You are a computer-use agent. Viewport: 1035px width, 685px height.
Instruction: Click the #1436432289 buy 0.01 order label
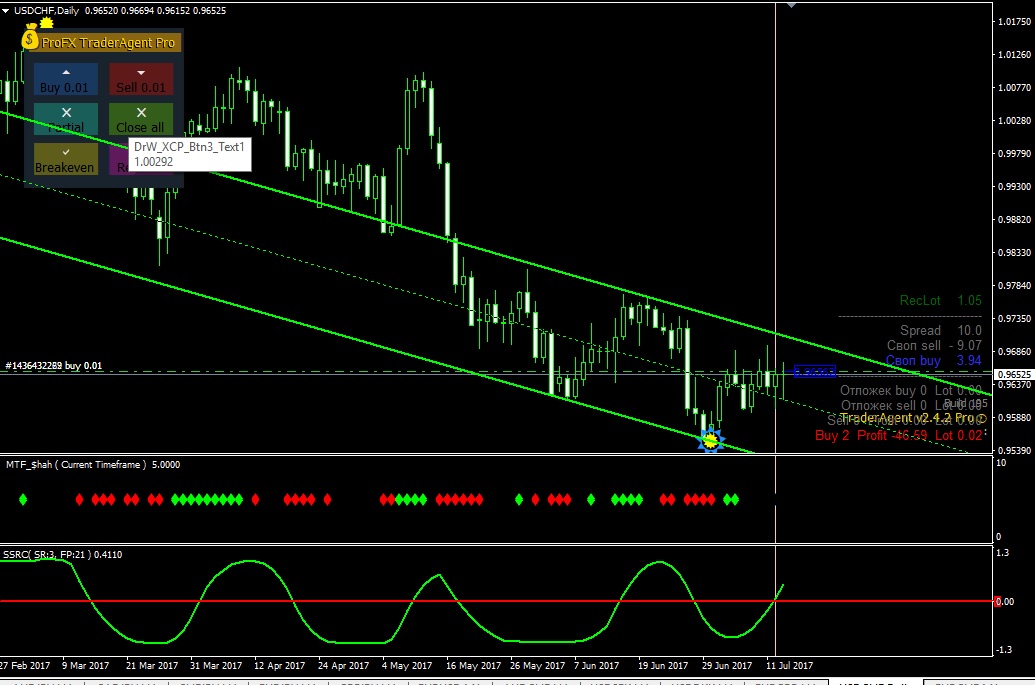[53, 366]
